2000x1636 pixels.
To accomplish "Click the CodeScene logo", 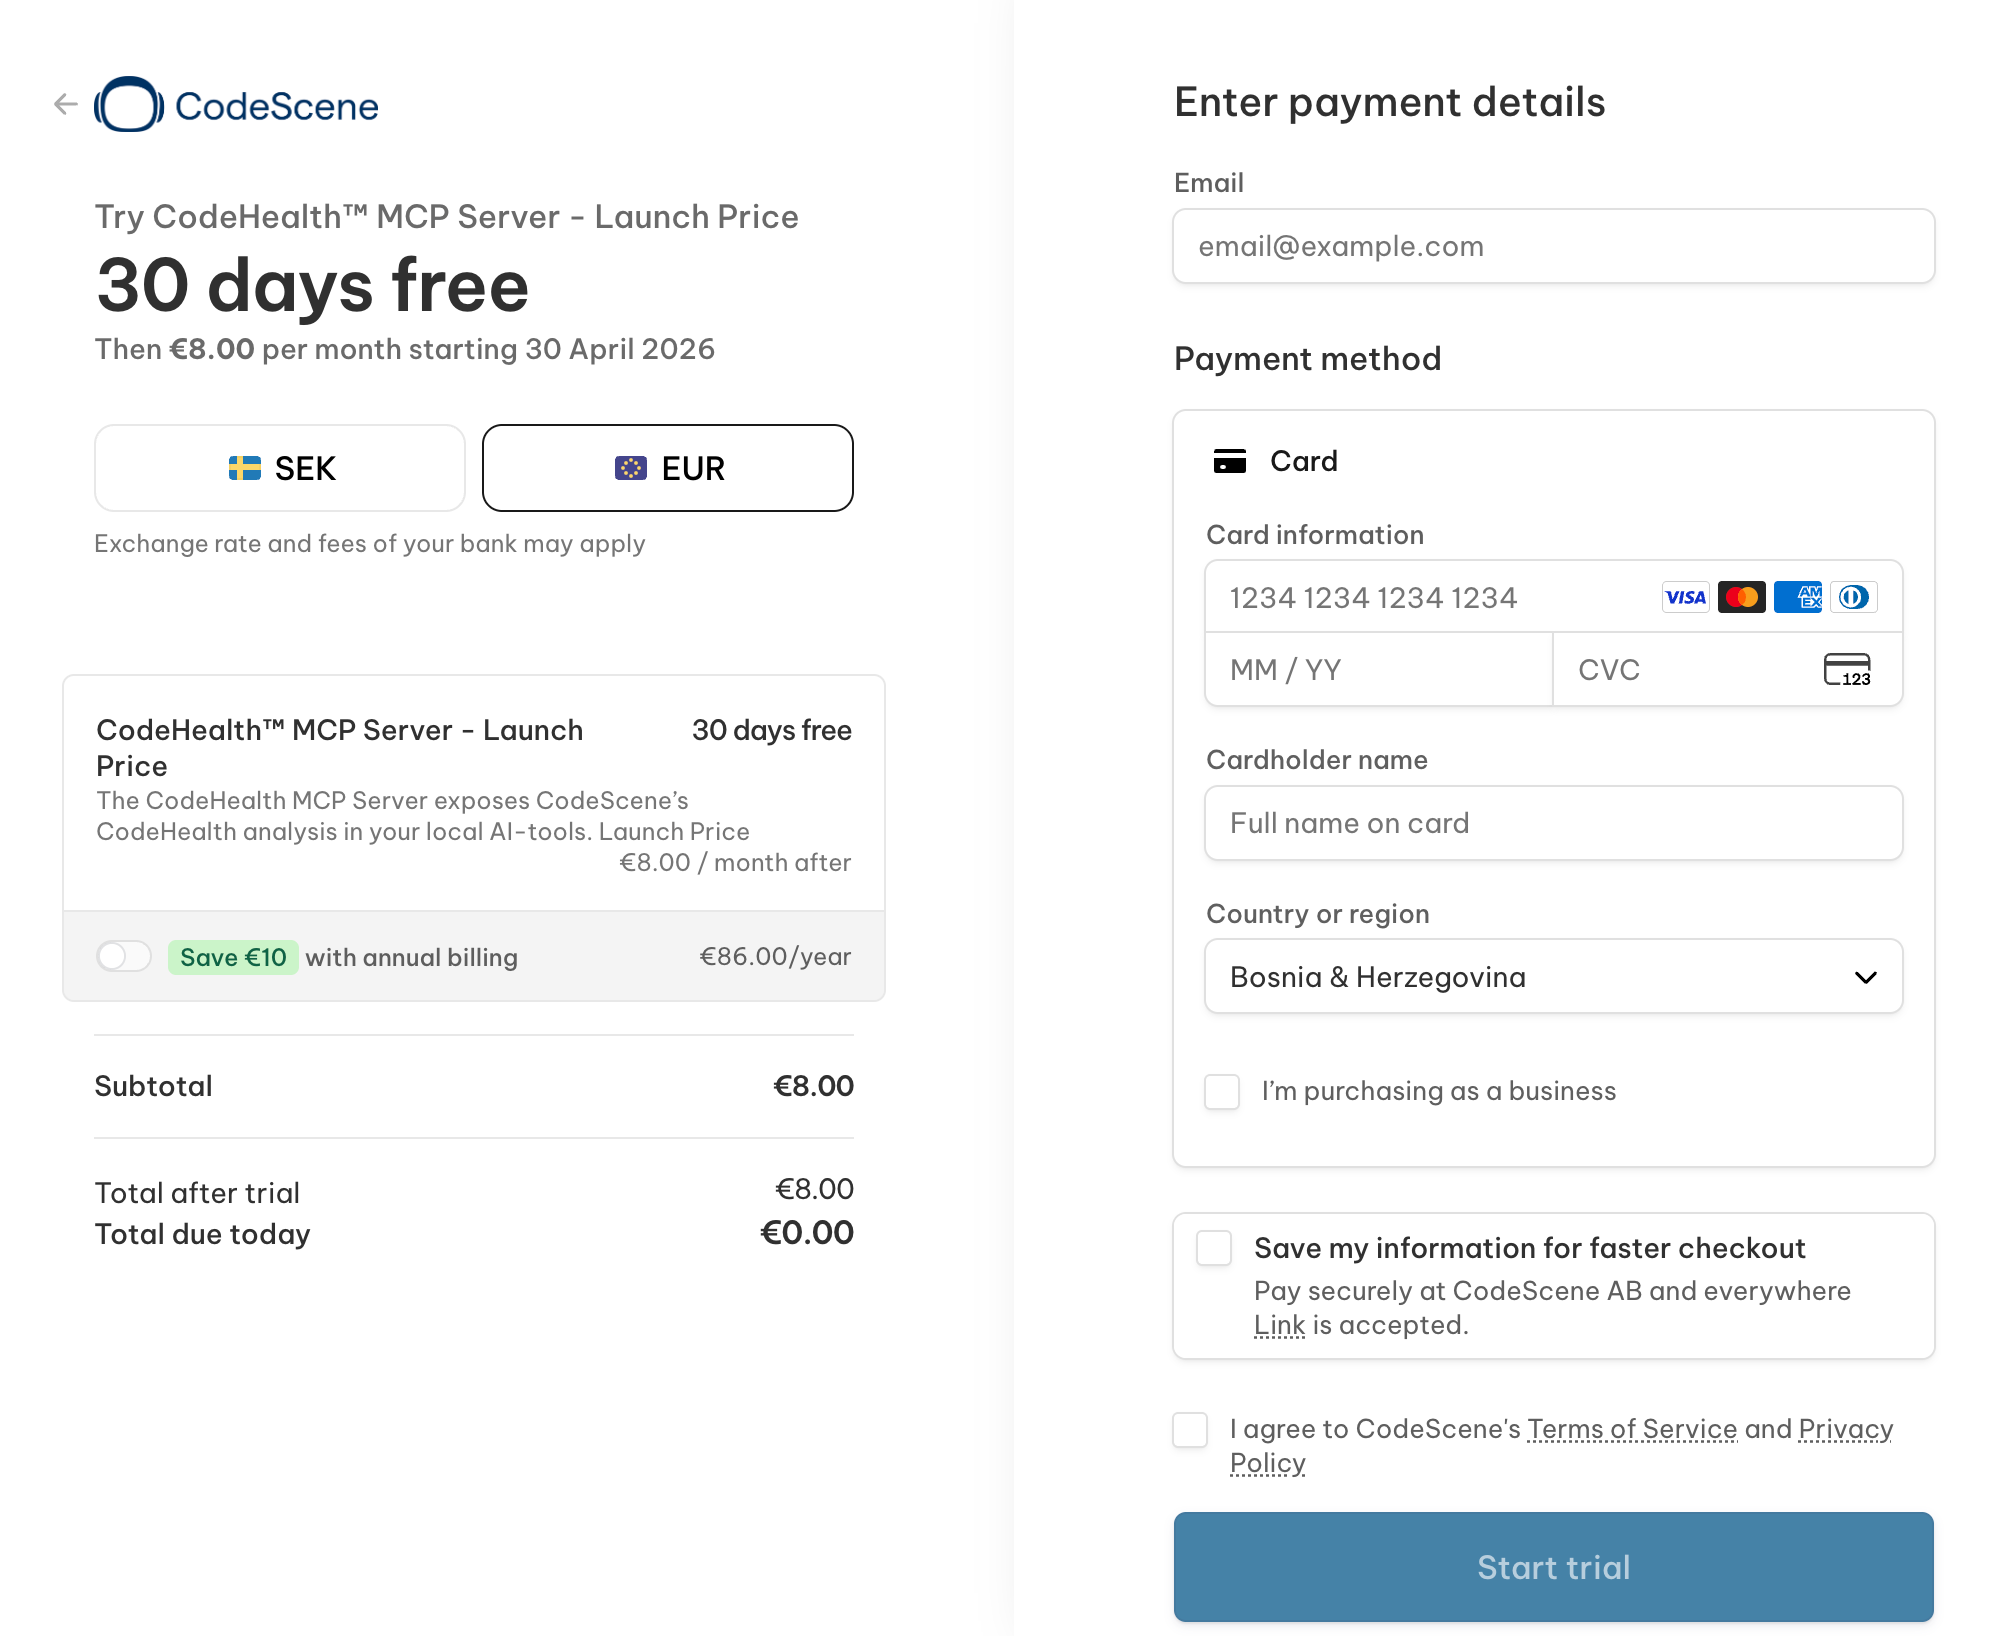I will click(237, 105).
